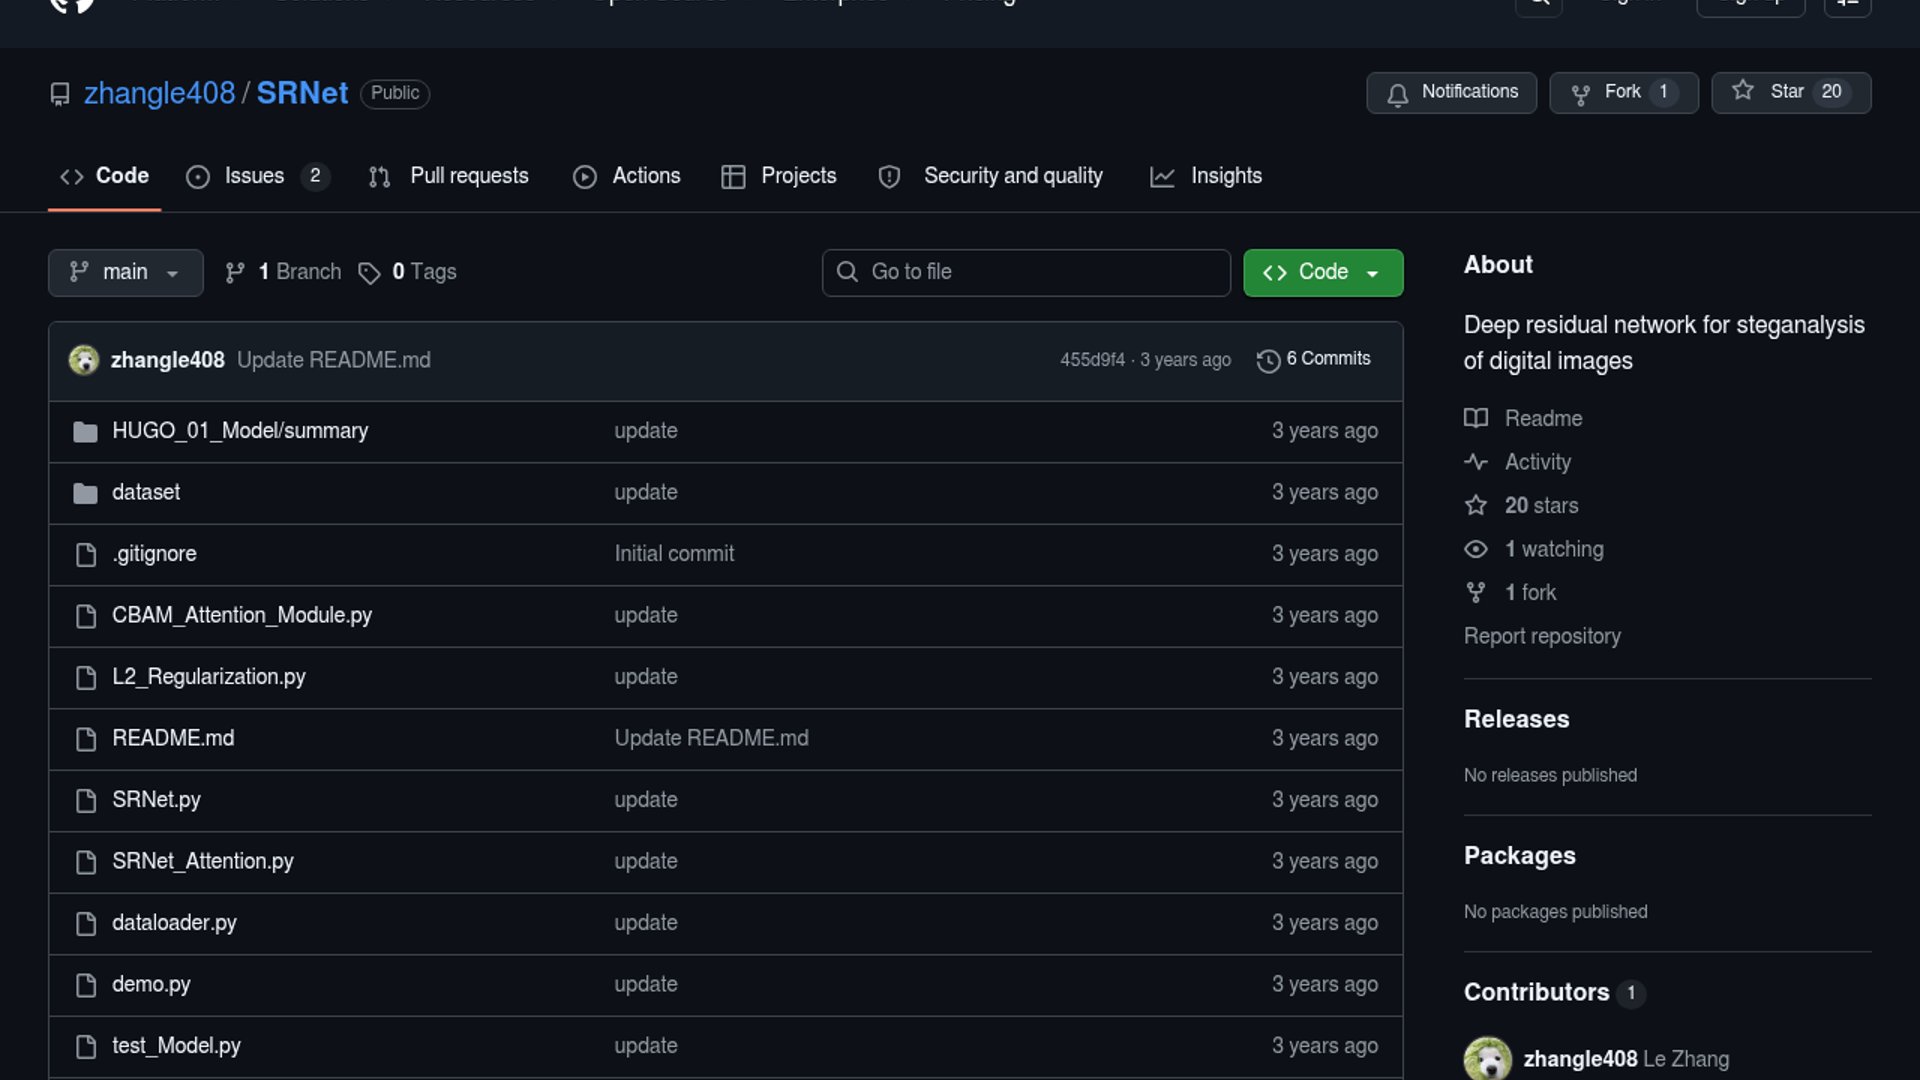Click the 1 watching eye icon
The image size is (1920, 1080).
[x=1476, y=549]
